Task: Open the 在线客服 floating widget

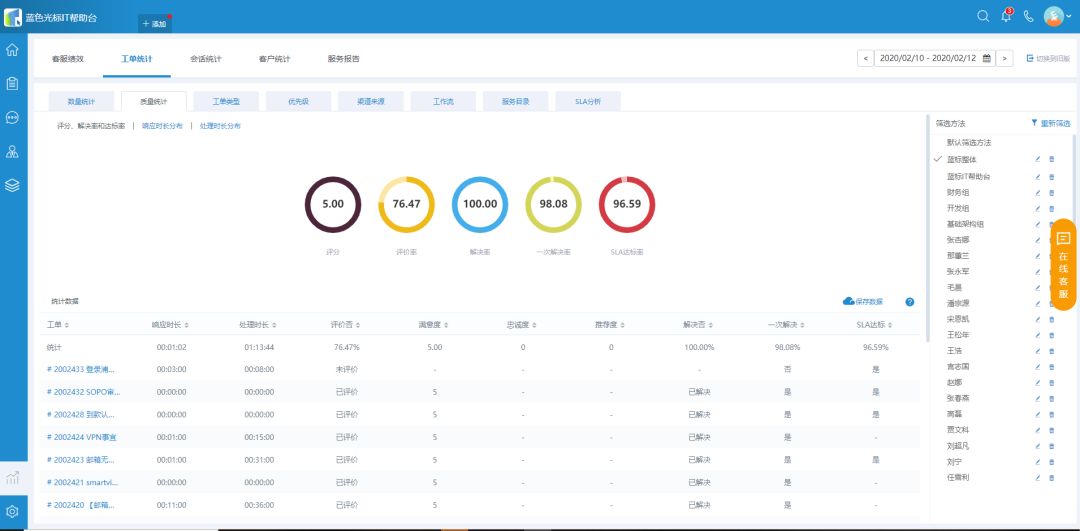Action: click(x=1064, y=265)
